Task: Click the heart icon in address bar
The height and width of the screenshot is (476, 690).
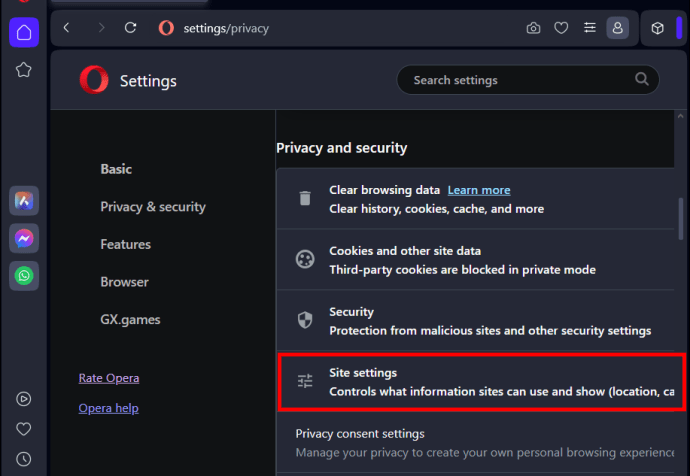Action: (561, 28)
